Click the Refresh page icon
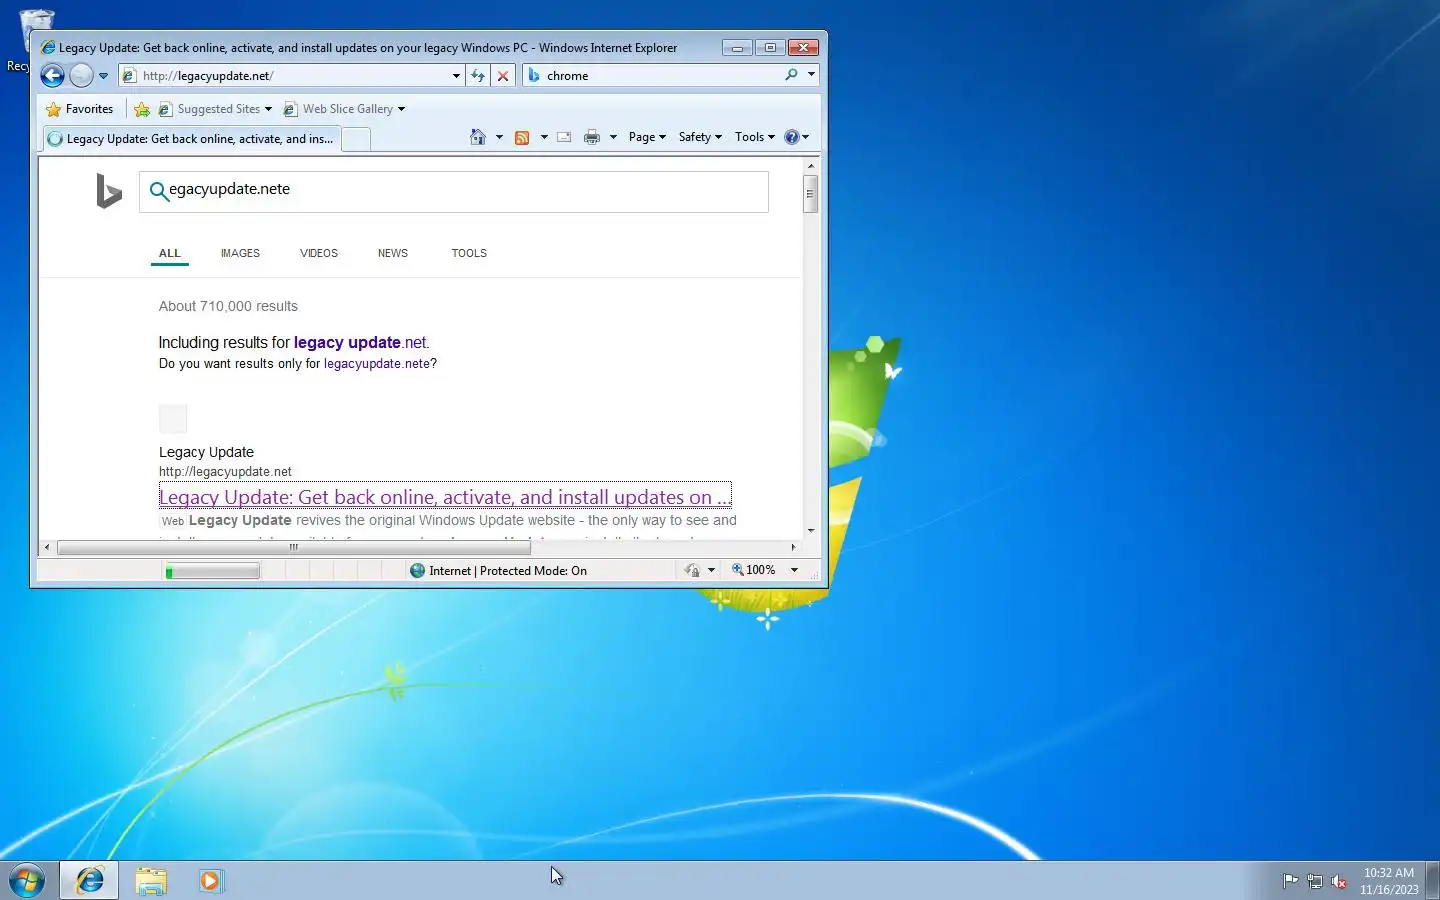The image size is (1440, 900). pyautogui.click(x=478, y=76)
